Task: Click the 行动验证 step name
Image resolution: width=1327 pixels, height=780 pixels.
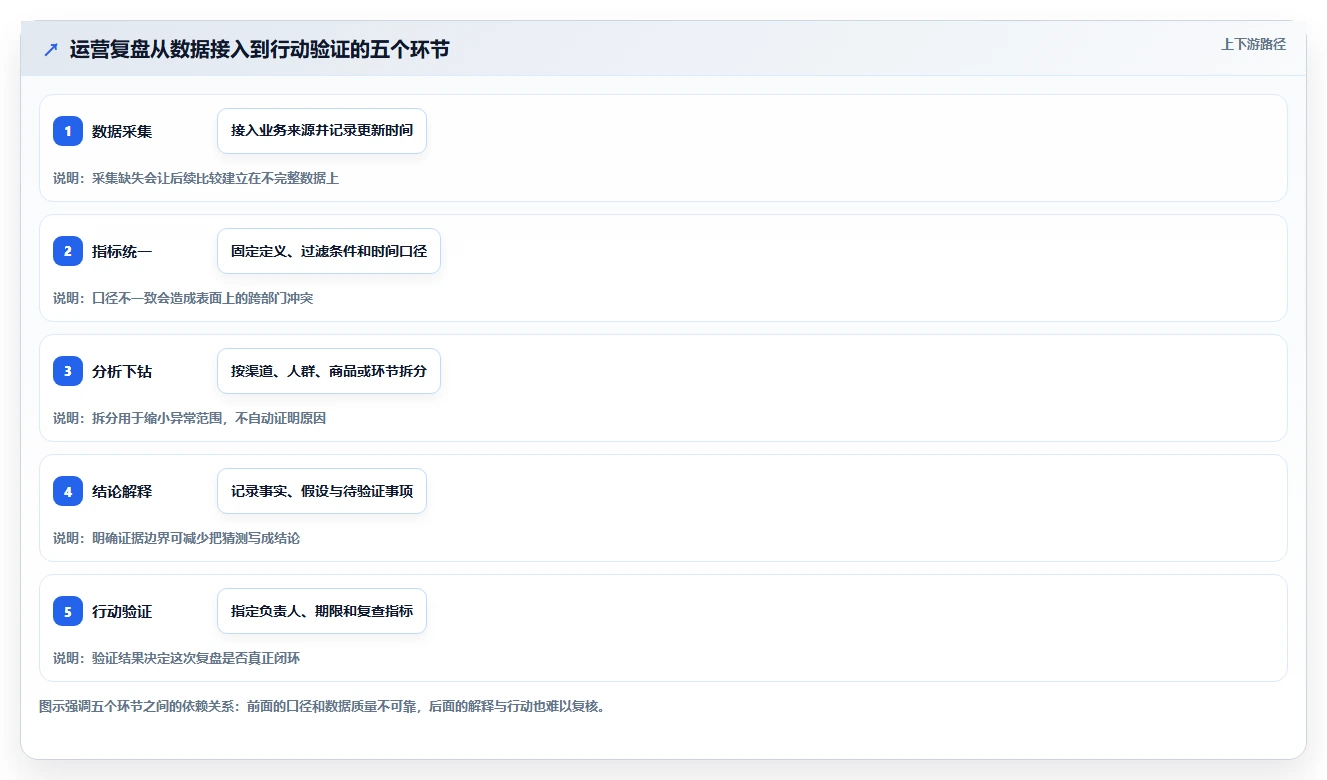Action: 122,611
